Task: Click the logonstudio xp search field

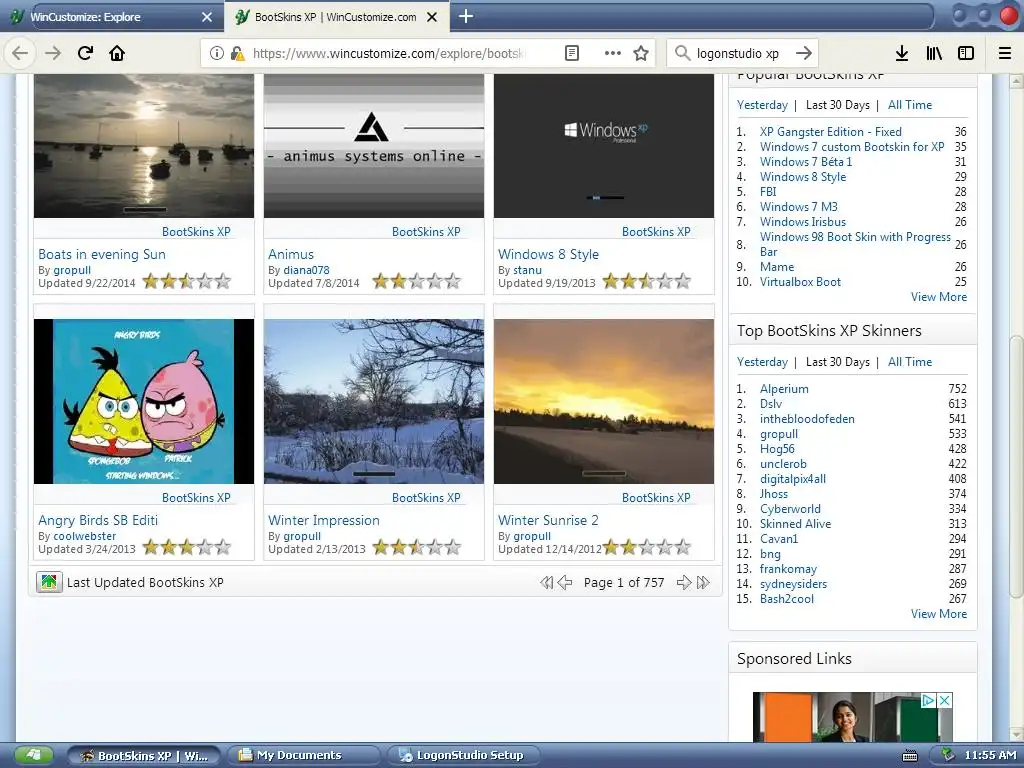Action: pyautogui.click(x=738, y=53)
